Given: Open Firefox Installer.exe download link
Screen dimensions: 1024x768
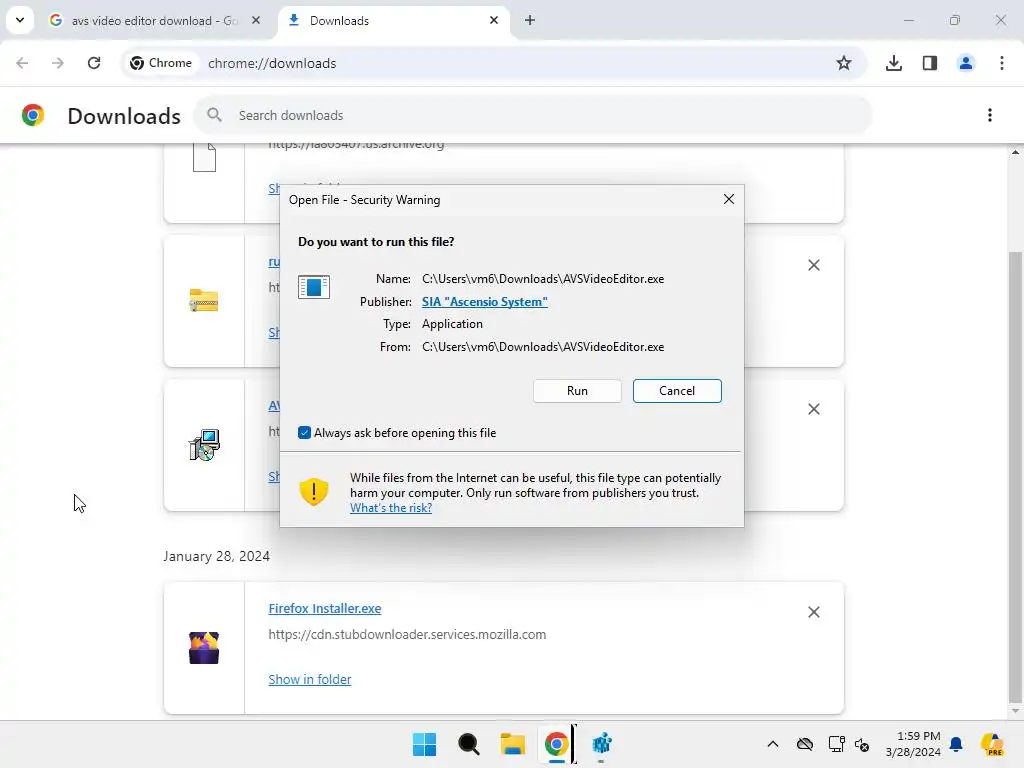Looking at the screenshot, I should (325, 608).
